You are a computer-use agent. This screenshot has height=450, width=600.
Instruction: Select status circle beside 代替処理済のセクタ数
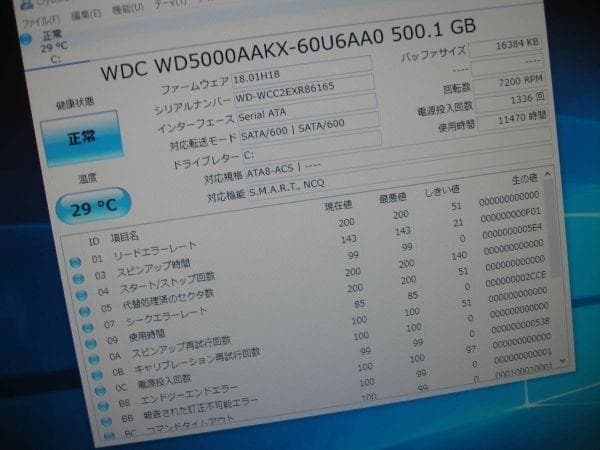coord(85,311)
